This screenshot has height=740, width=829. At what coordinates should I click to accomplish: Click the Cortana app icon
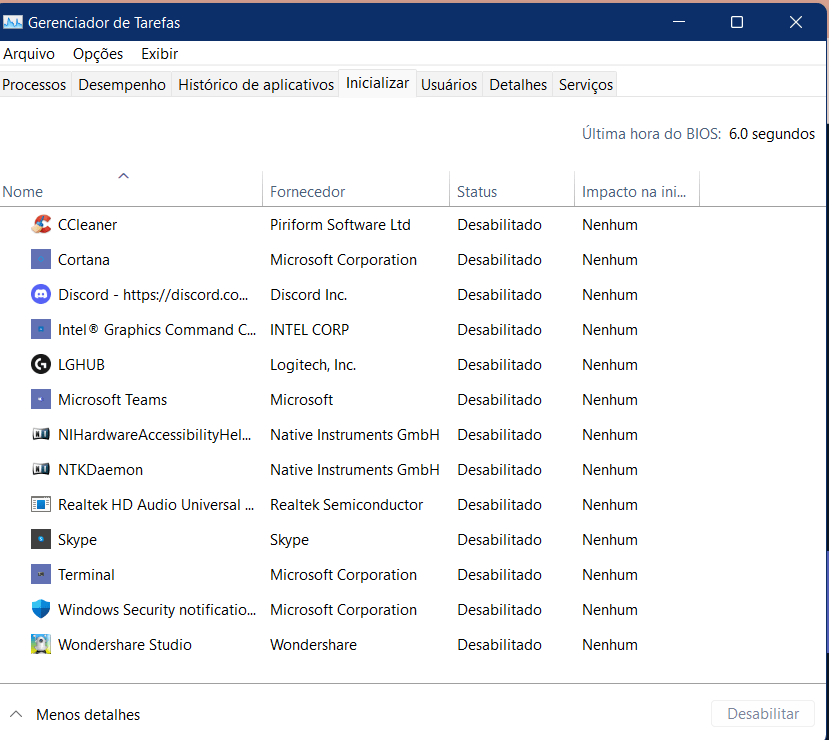pyautogui.click(x=41, y=260)
